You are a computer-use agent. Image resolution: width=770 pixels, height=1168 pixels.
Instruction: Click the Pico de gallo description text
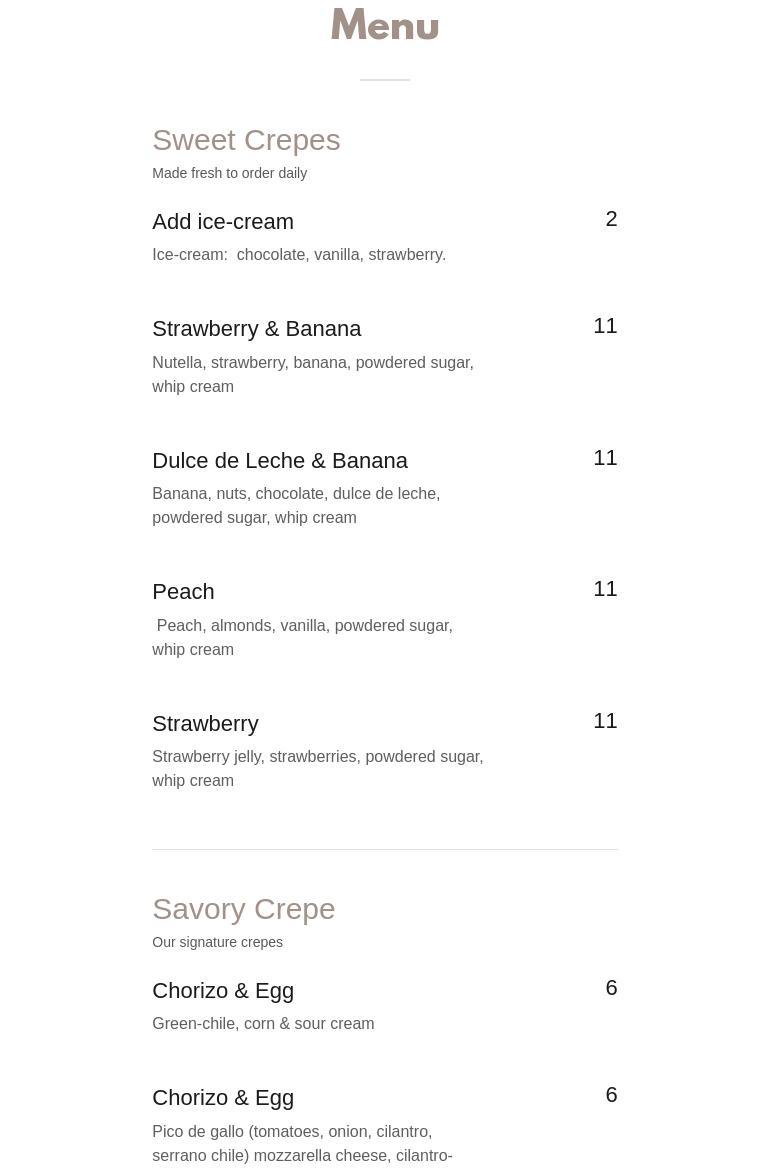(x=302, y=1143)
